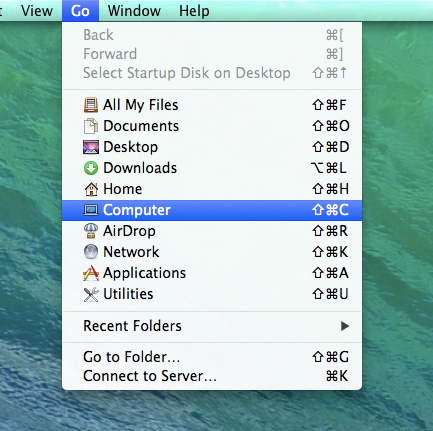Open AirDrop from the Go menu
Viewport: 433px width, 431px height.
point(212,231)
